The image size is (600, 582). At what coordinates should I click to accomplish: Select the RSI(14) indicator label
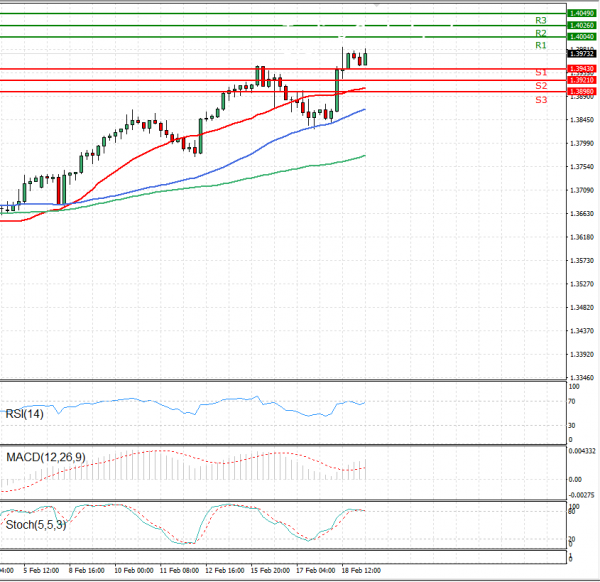pyautogui.click(x=24, y=414)
